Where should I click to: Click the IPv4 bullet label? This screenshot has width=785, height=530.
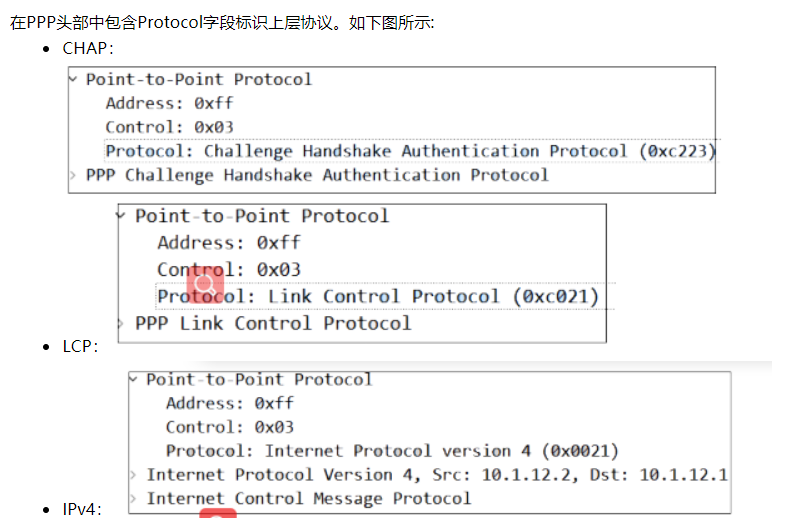tap(82, 510)
